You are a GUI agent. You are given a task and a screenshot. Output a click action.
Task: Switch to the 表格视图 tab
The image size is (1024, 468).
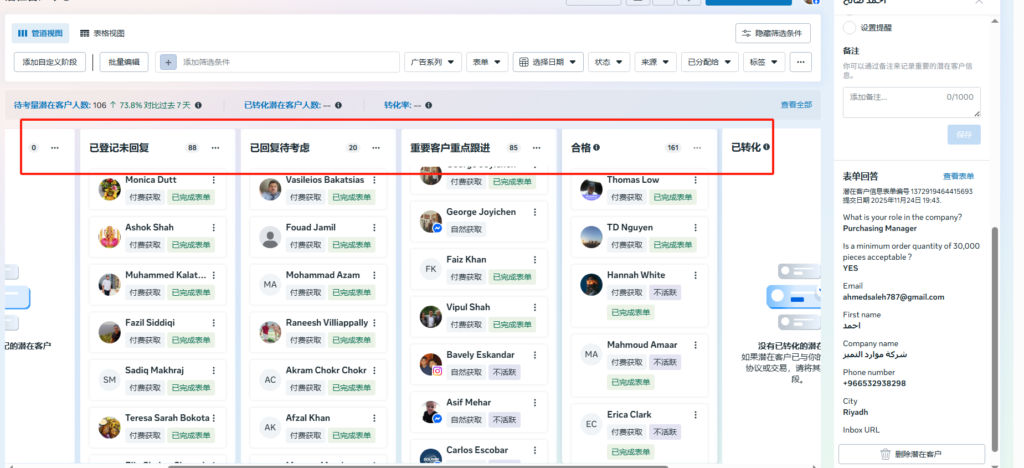pyautogui.click(x=103, y=33)
